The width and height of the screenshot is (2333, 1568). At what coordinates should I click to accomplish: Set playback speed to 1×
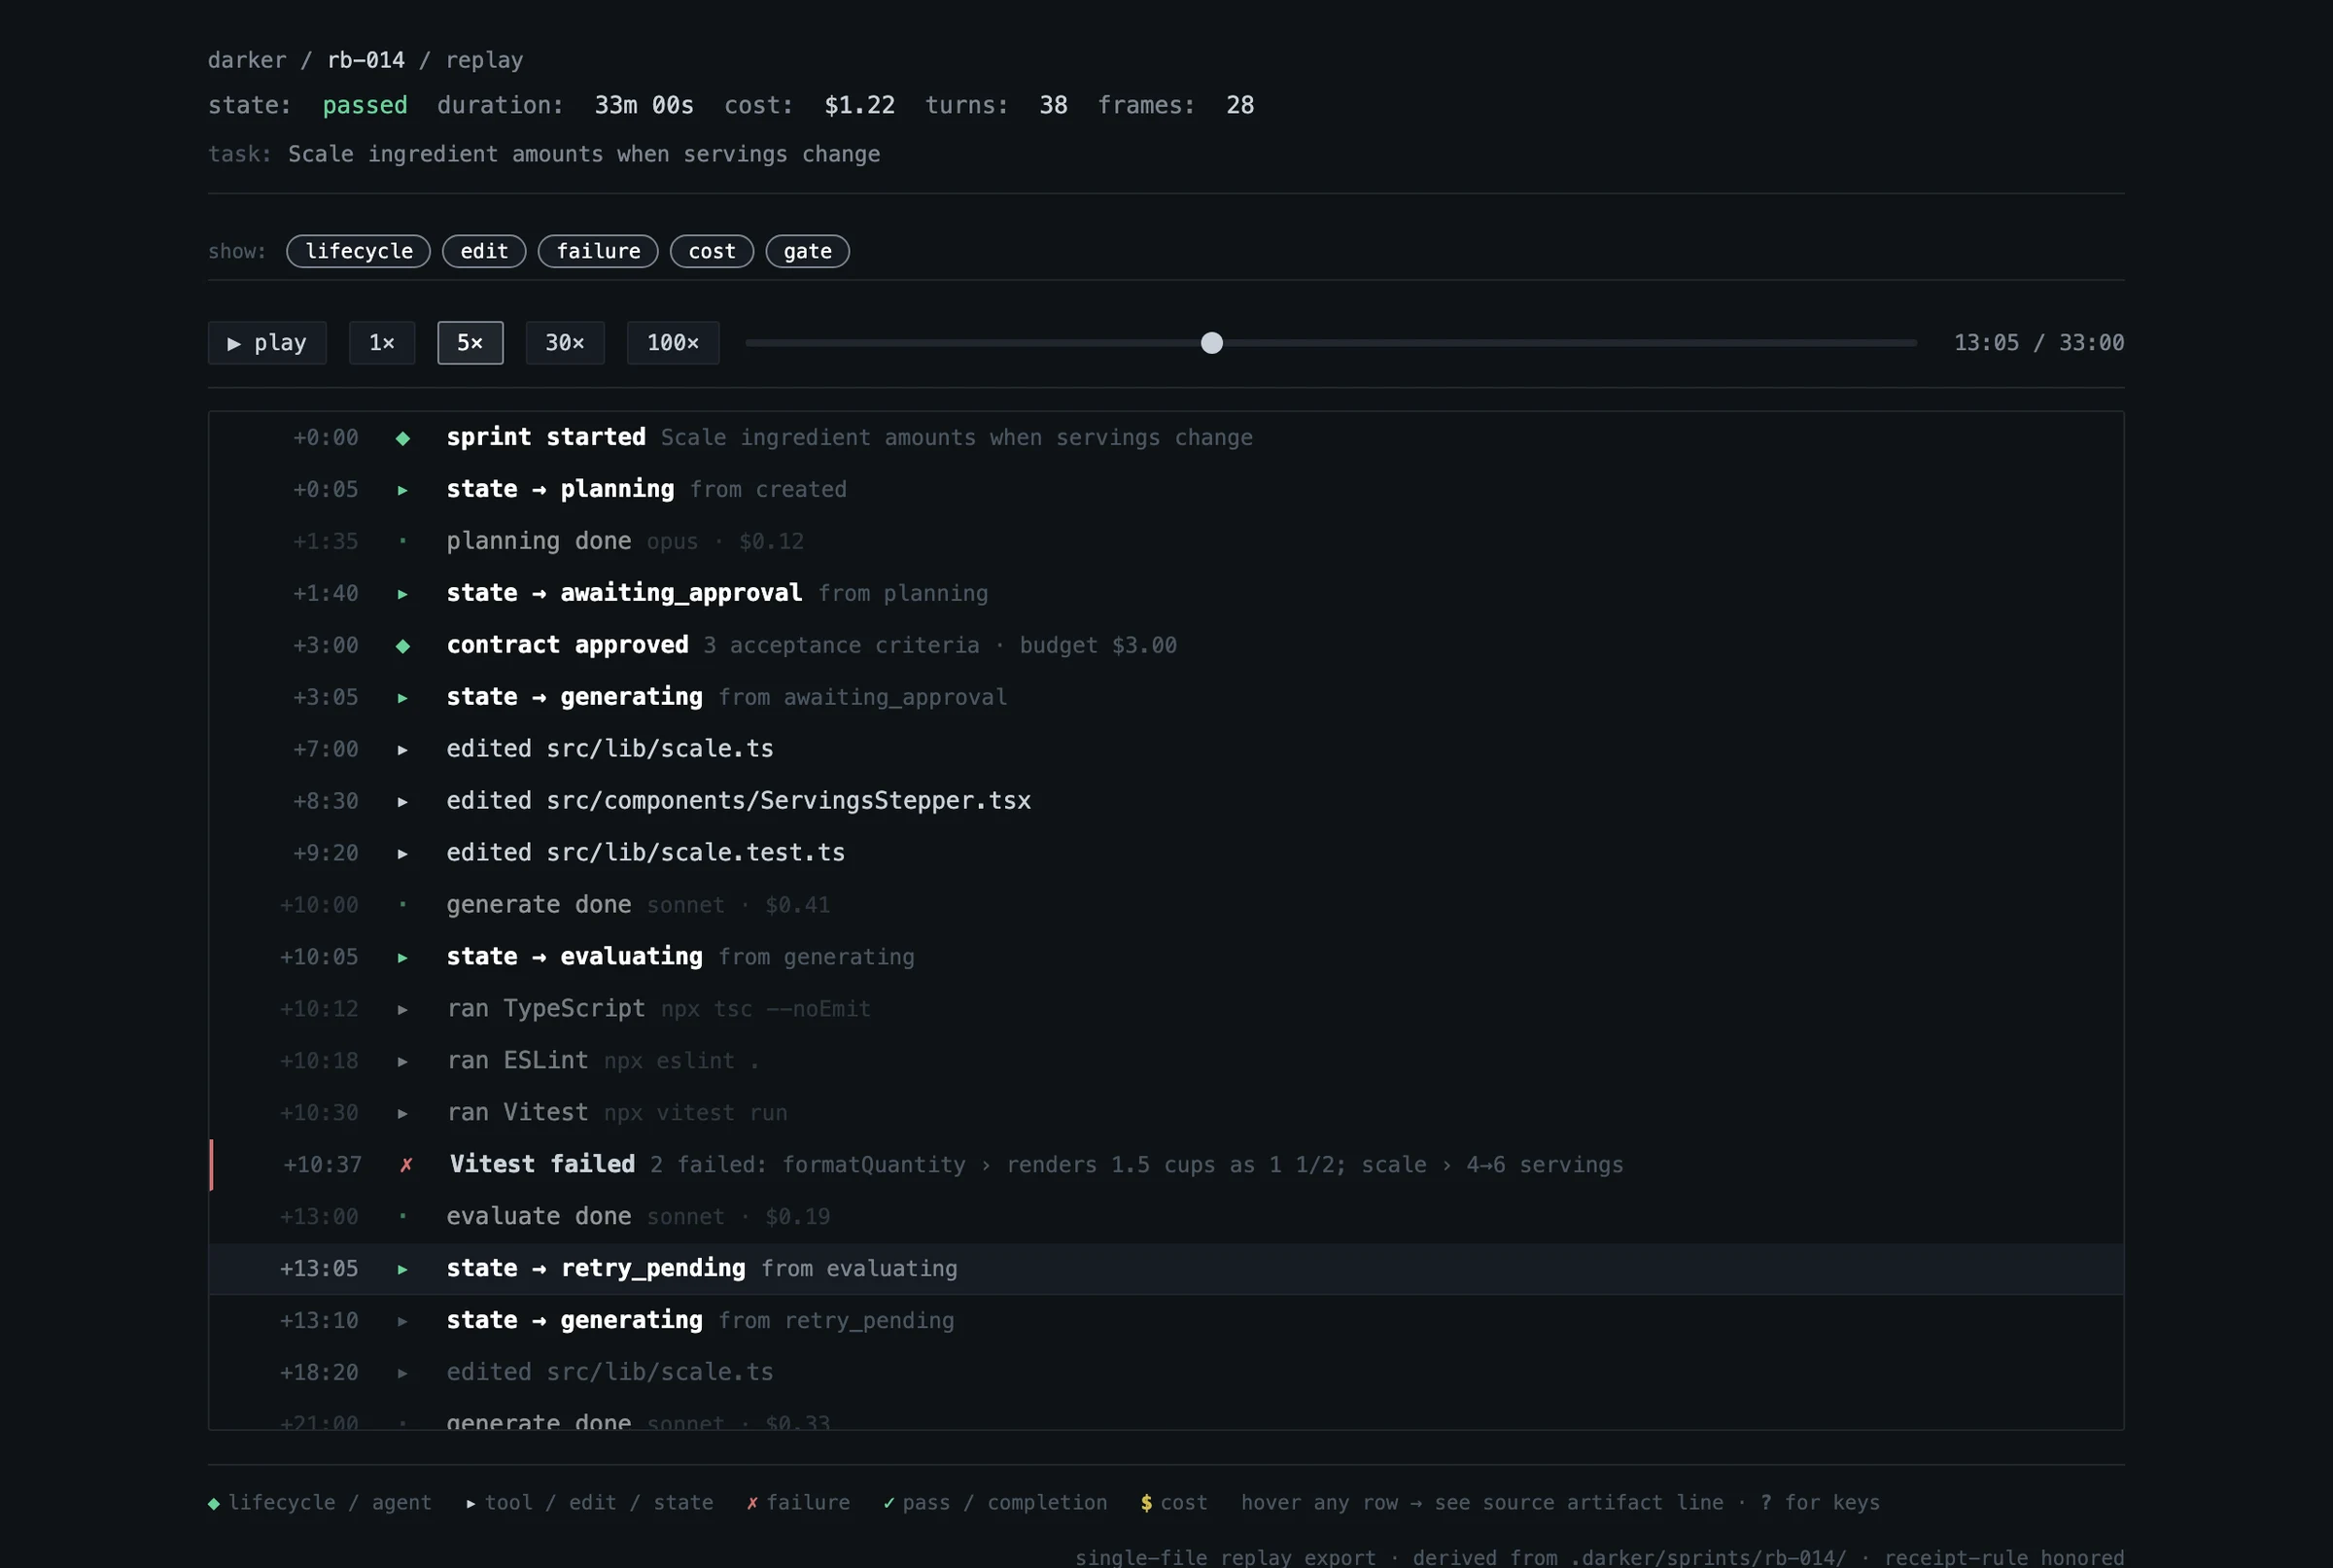coord(382,343)
